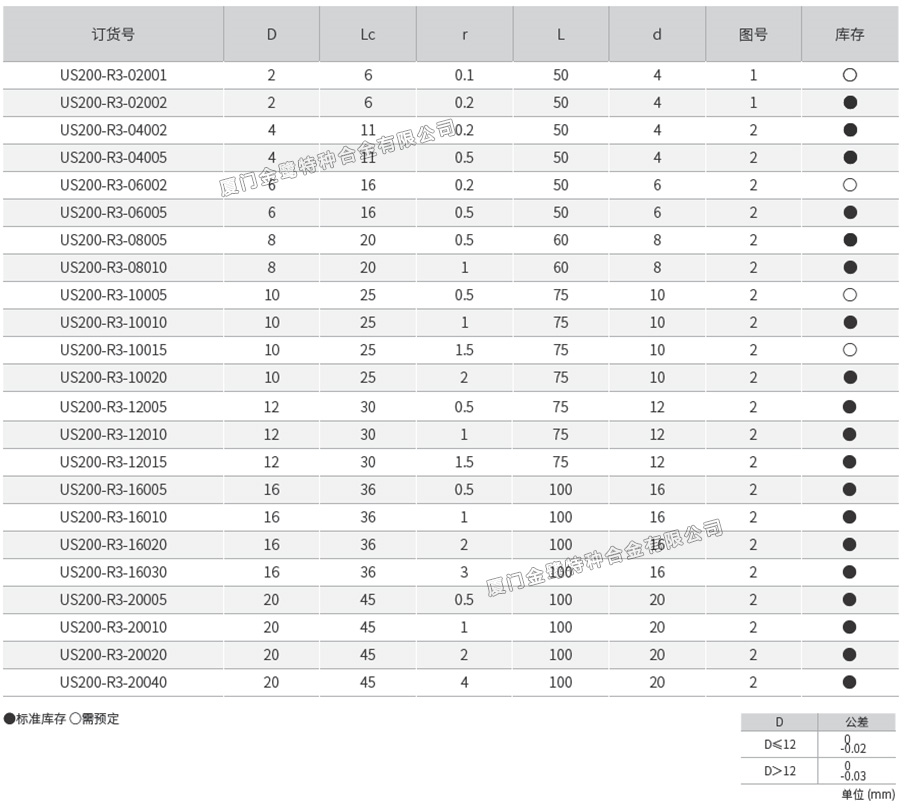Image resolution: width=904 pixels, height=808 pixels.
Task: Click the stock dot on row US200-R3-16030
Action: (850, 572)
